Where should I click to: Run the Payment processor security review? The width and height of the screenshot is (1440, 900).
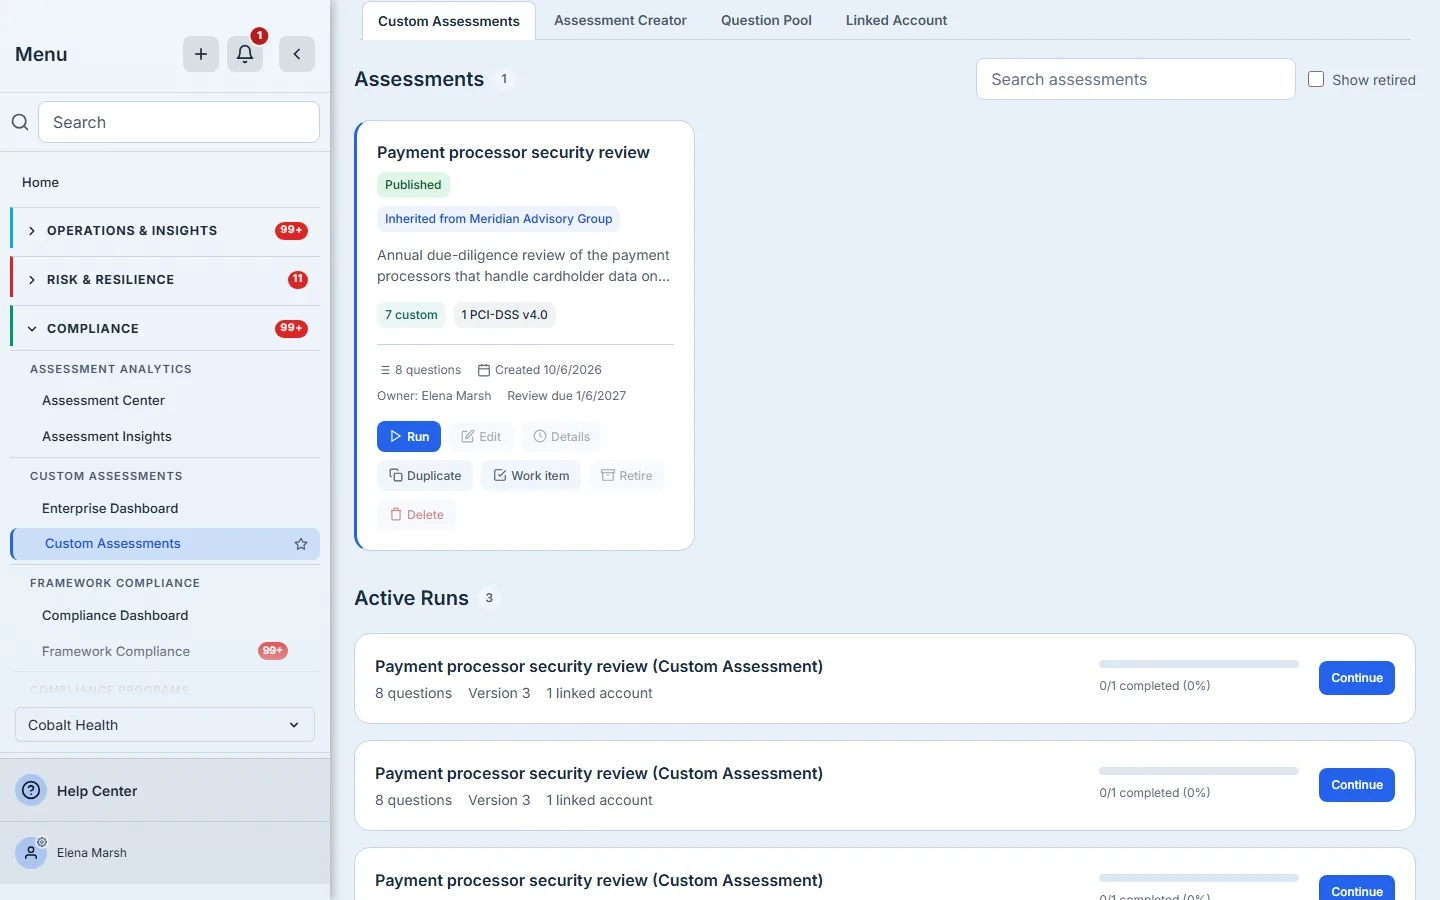tap(409, 437)
